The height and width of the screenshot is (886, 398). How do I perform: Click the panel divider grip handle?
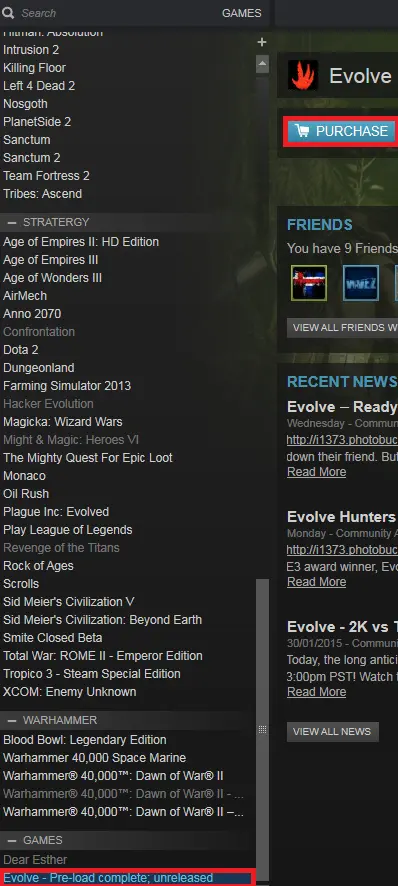pyautogui.click(x=262, y=729)
